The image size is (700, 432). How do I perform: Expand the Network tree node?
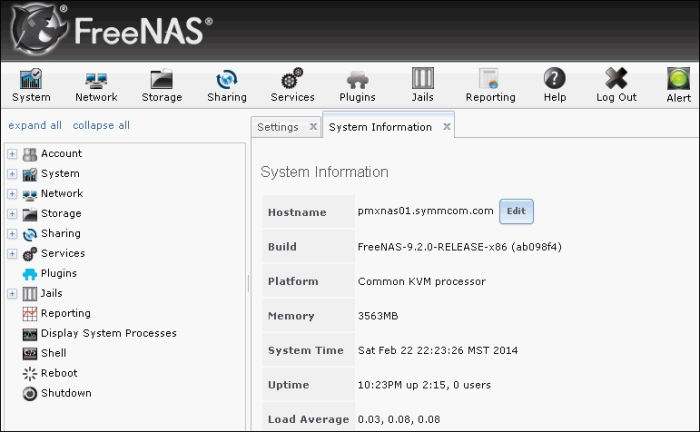(12, 194)
